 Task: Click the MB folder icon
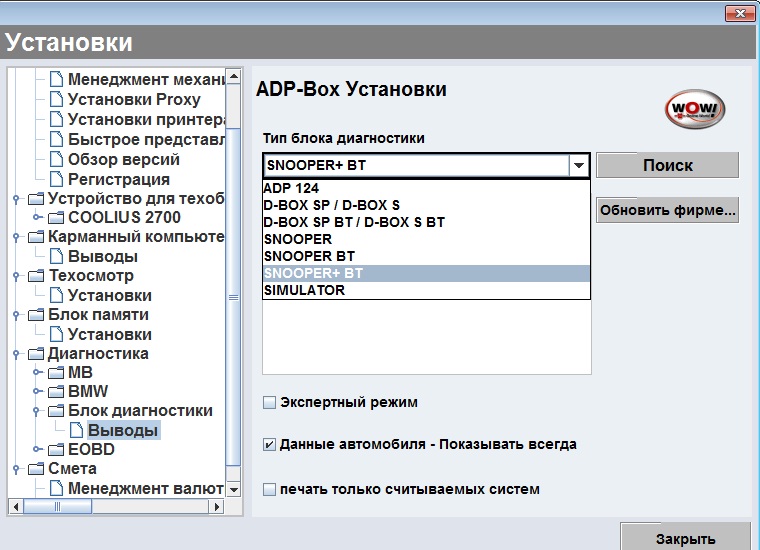[x=56, y=373]
